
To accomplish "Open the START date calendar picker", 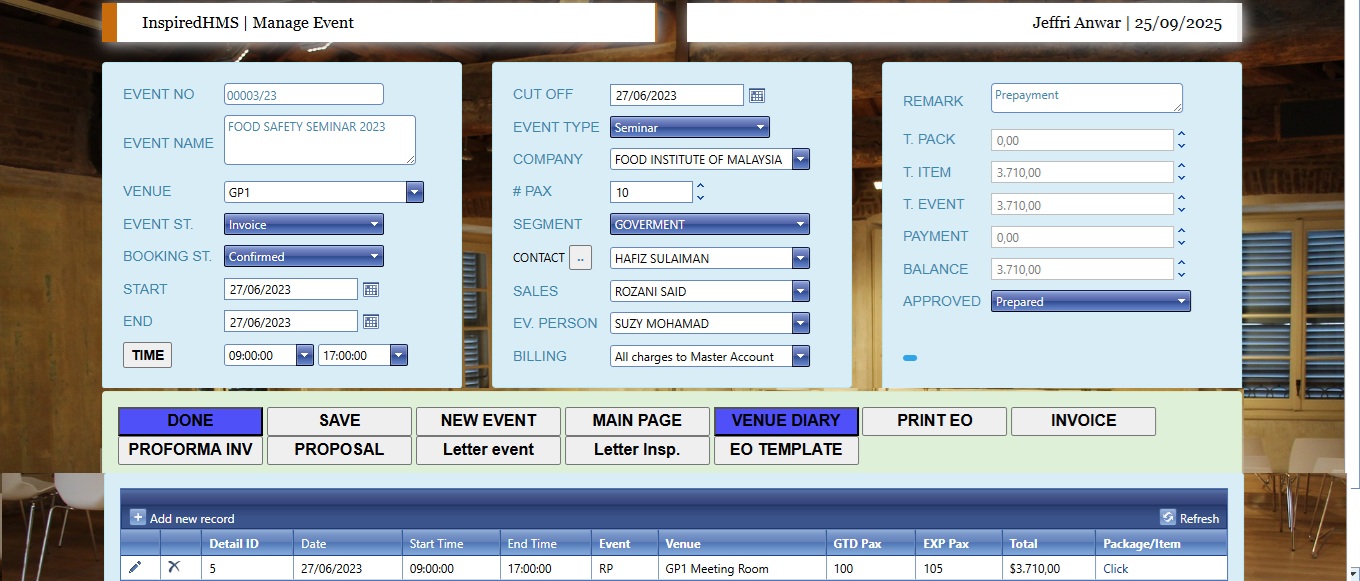I will [x=371, y=290].
